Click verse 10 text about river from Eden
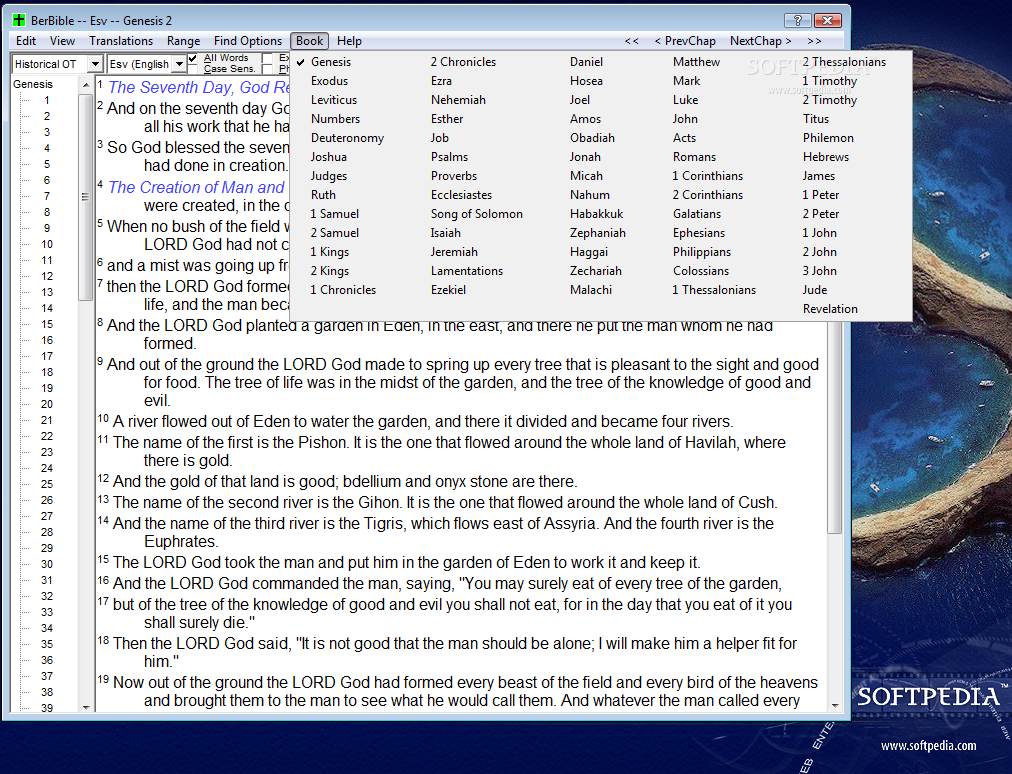The height and width of the screenshot is (774, 1012). tap(423, 422)
